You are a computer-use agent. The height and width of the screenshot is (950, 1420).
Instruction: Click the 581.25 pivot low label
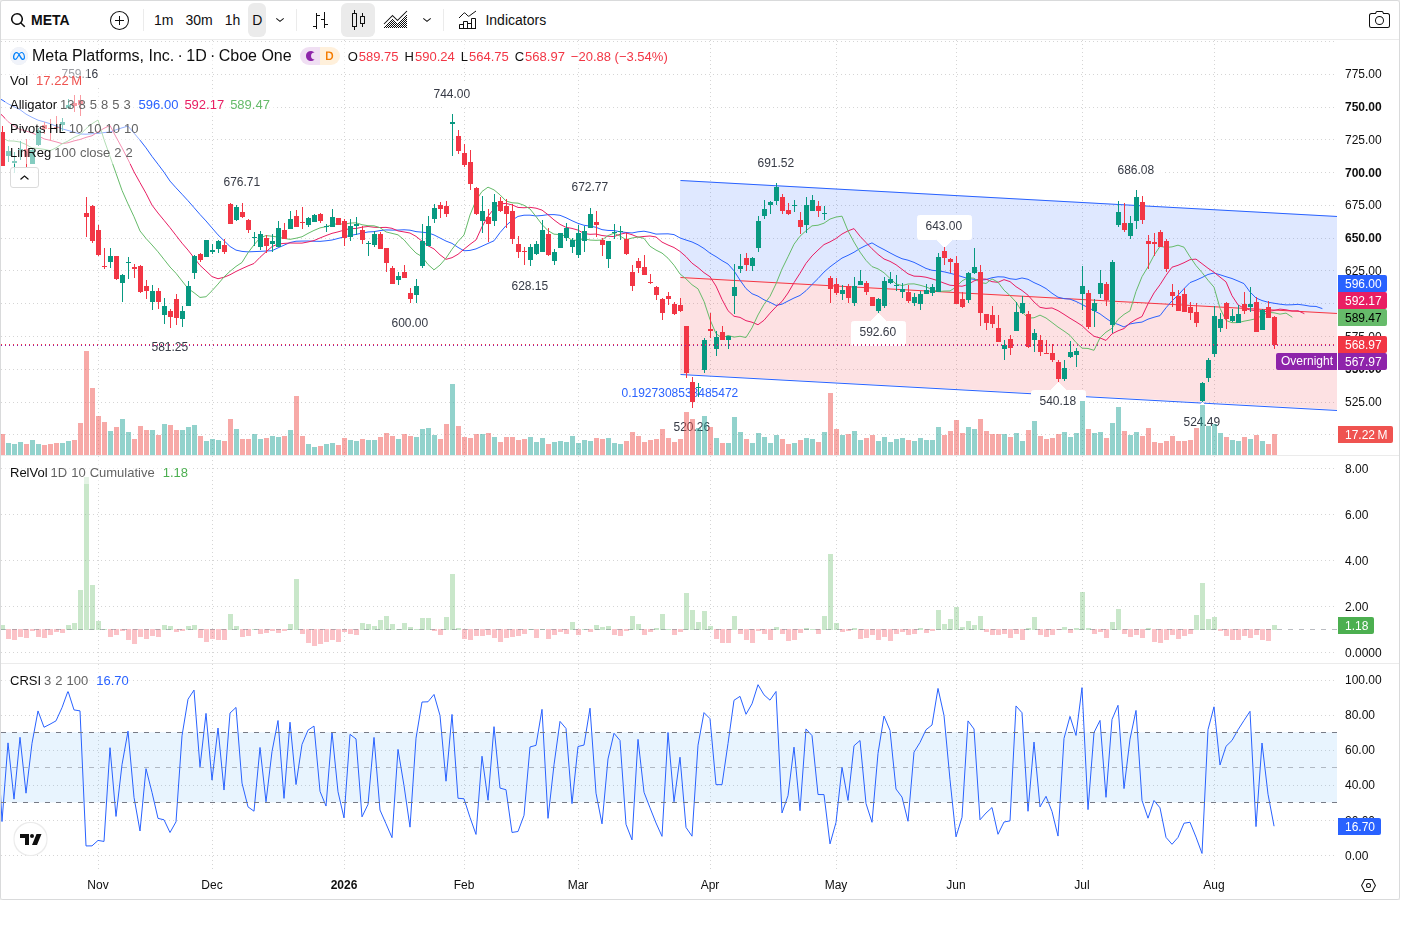pos(170,347)
